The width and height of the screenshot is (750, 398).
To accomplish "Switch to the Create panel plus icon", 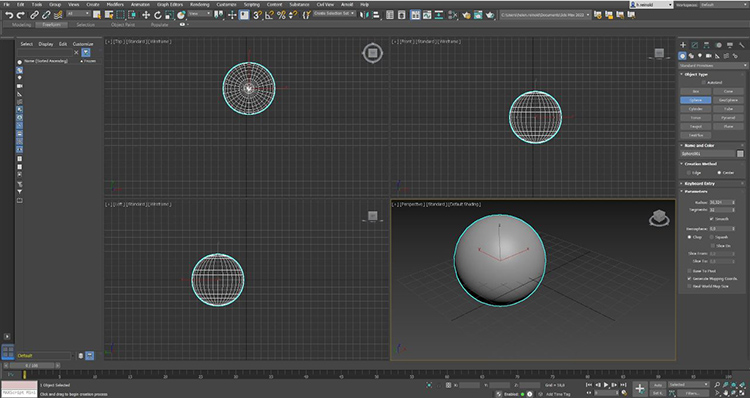I will pyautogui.click(x=683, y=45).
